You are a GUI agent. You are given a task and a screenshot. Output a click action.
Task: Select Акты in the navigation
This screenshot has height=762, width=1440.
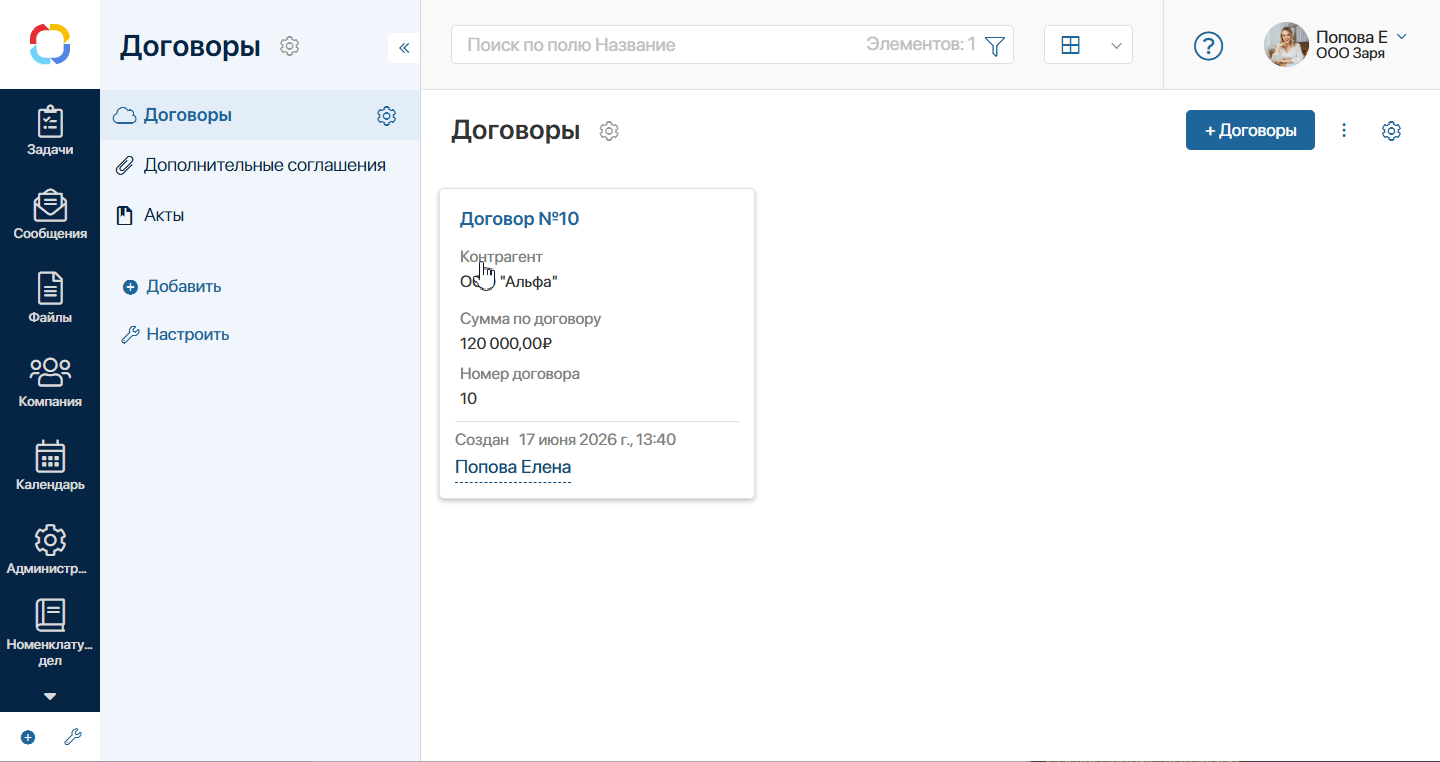pos(164,215)
